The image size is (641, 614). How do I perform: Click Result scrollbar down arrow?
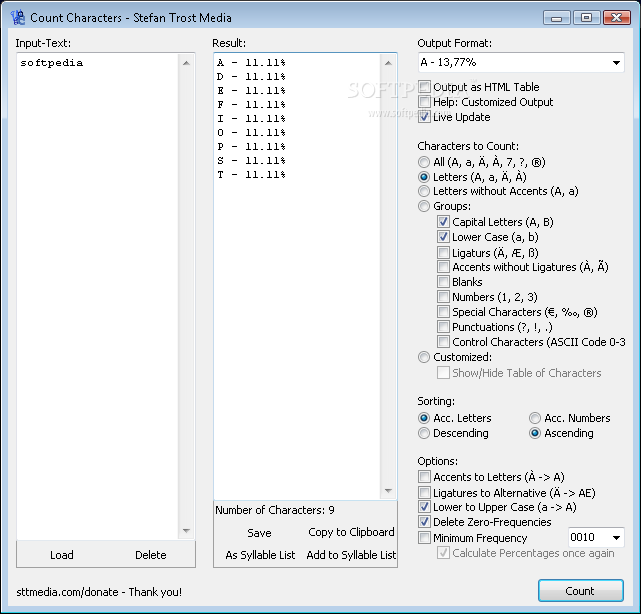click(x=388, y=491)
